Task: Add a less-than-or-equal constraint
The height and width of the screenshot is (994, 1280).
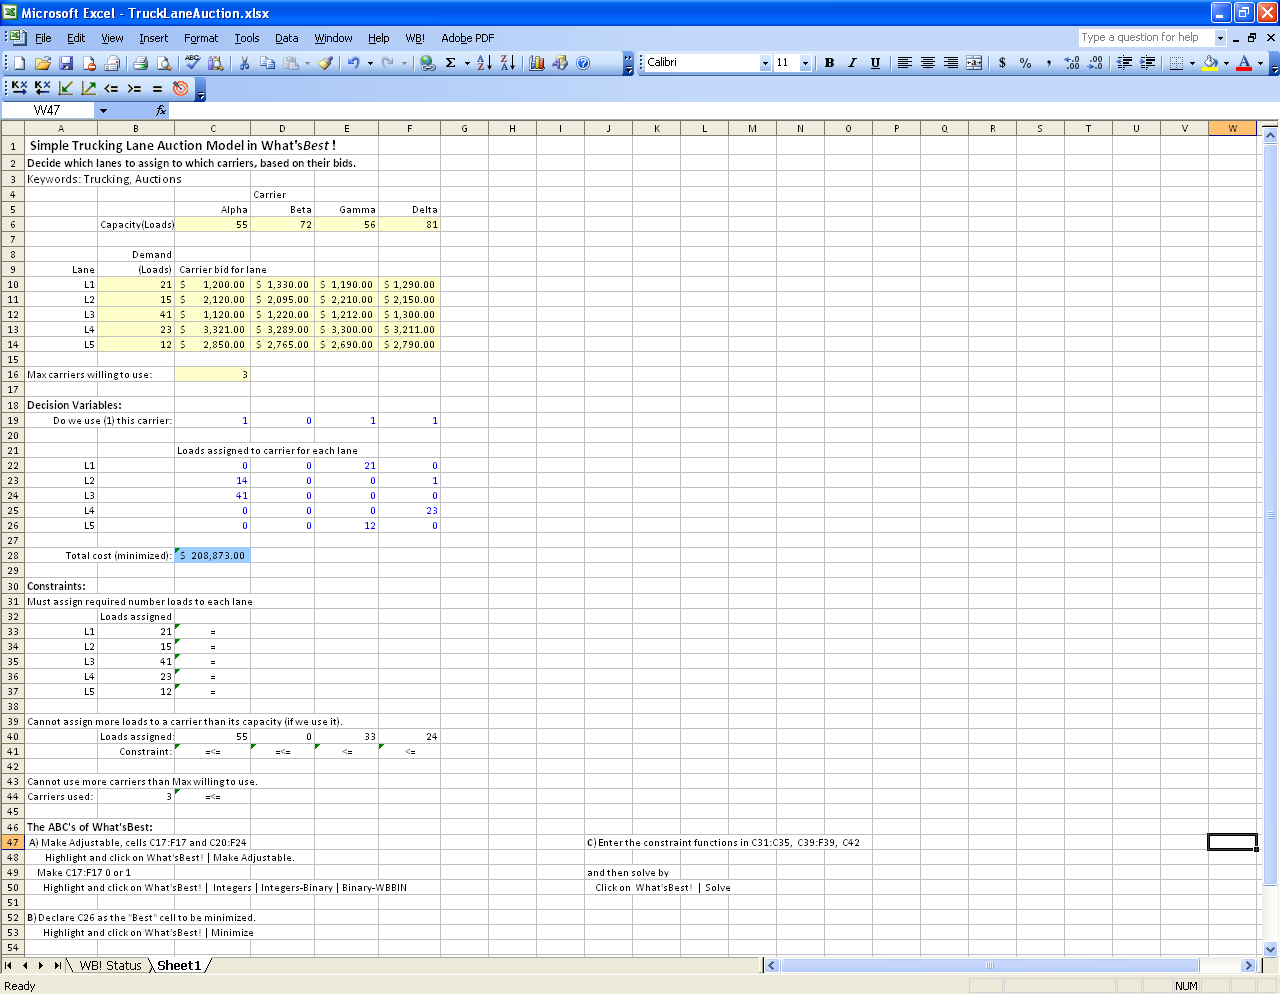Action: (x=111, y=88)
